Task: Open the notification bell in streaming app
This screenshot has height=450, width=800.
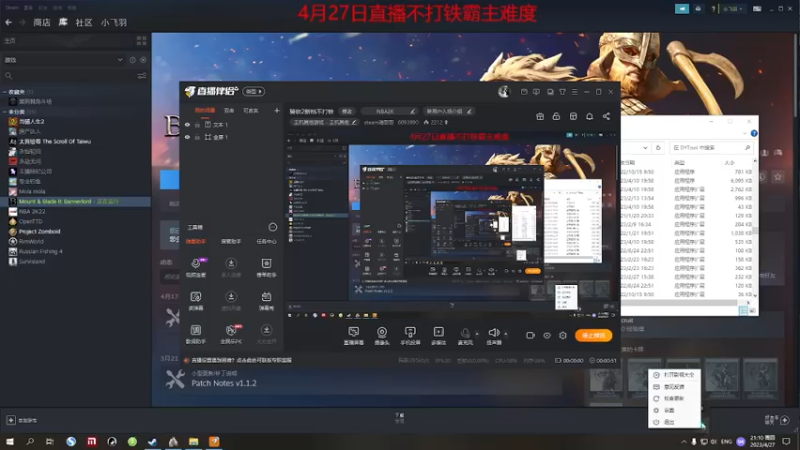Action: [589, 116]
